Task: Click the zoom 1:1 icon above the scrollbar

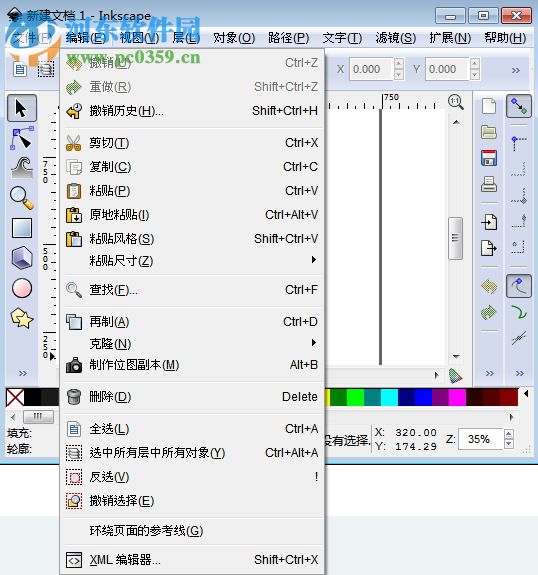Action: point(455,102)
